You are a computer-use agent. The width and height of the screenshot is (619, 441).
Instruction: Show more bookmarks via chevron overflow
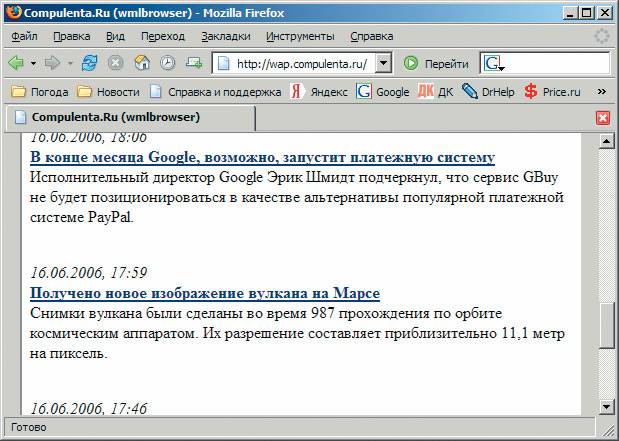pyautogui.click(x=601, y=91)
